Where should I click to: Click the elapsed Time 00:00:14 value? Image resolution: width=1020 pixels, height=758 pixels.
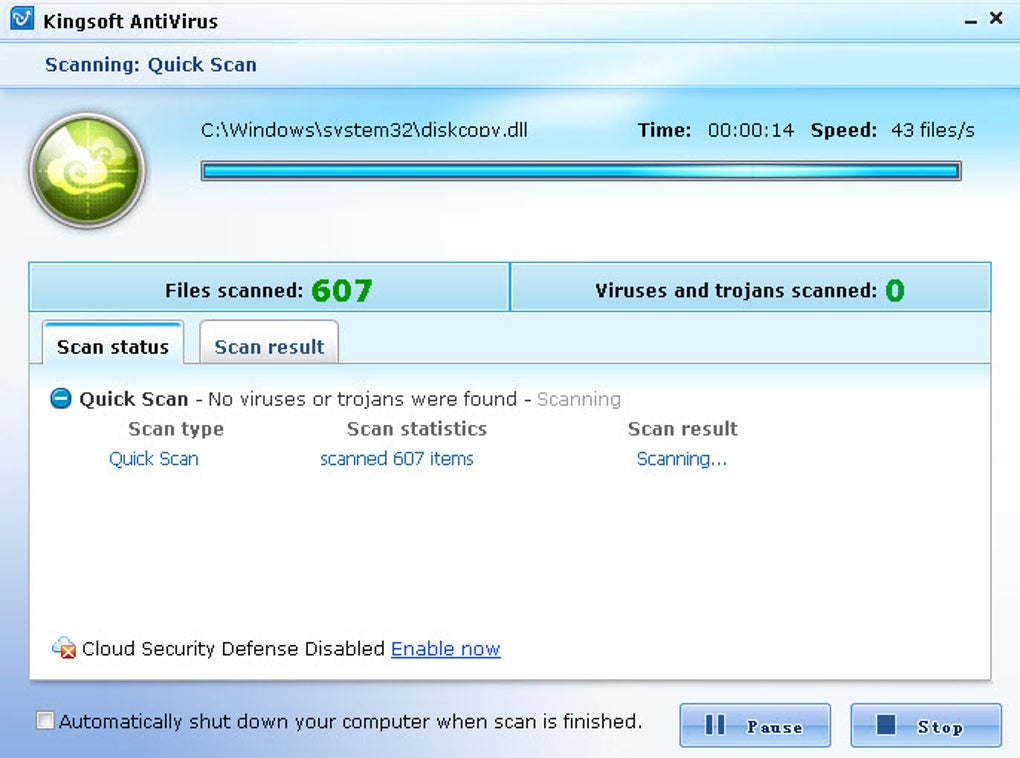click(x=751, y=130)
